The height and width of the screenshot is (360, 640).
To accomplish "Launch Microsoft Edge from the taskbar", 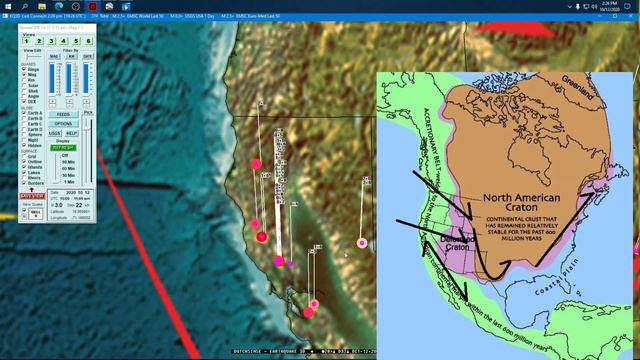I will point(59,7).
